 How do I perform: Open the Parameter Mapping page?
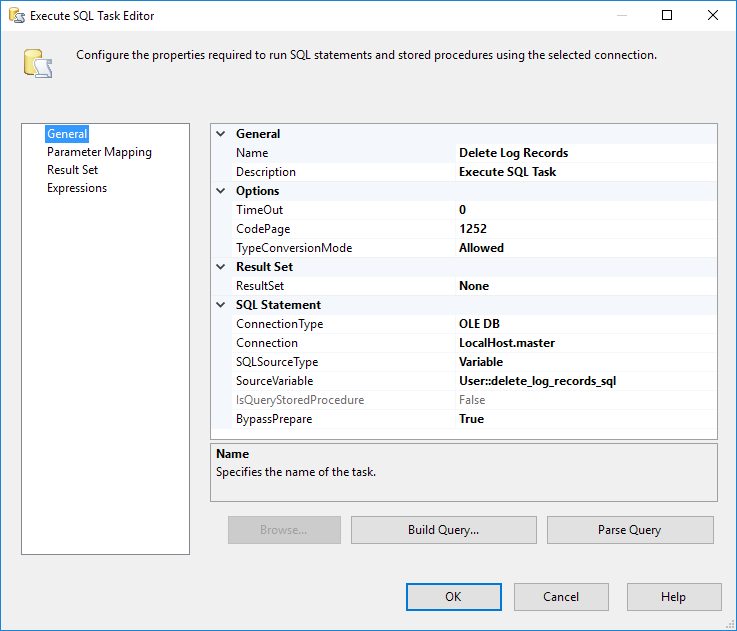[99, 152]
